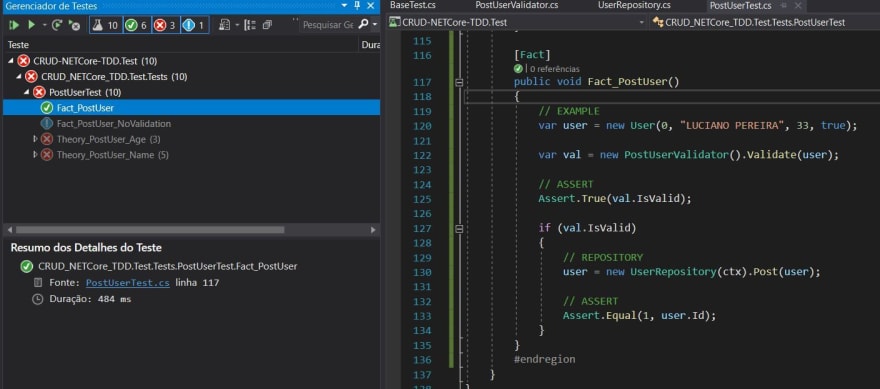Viewport: 880px width, 389px height.
Task: Click green passed icon of Fact_PostUser row
Action: tap(47, 108)
